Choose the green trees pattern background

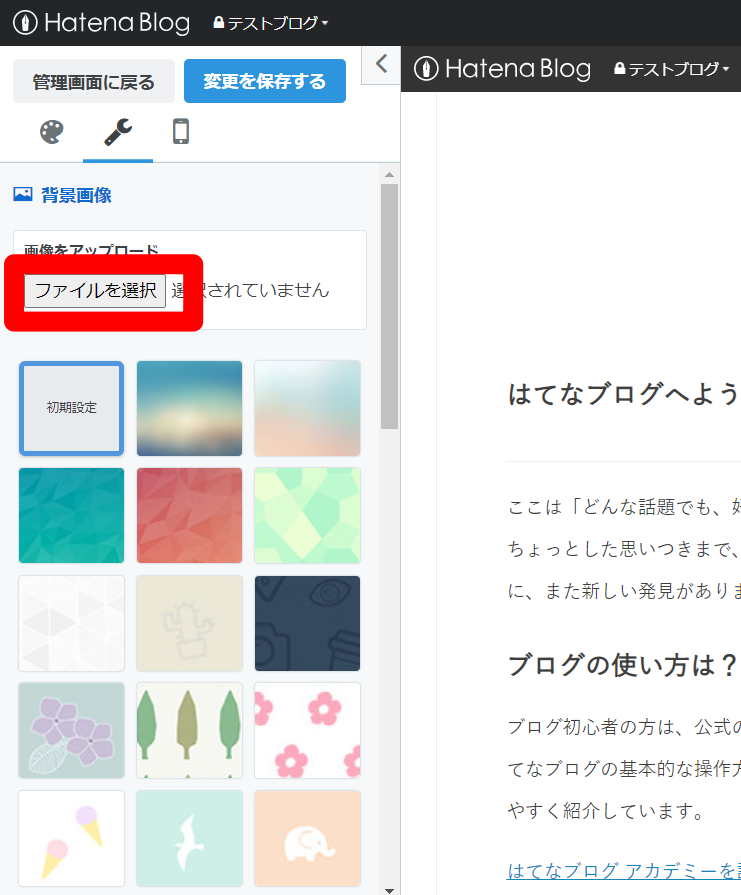(190, 731)
